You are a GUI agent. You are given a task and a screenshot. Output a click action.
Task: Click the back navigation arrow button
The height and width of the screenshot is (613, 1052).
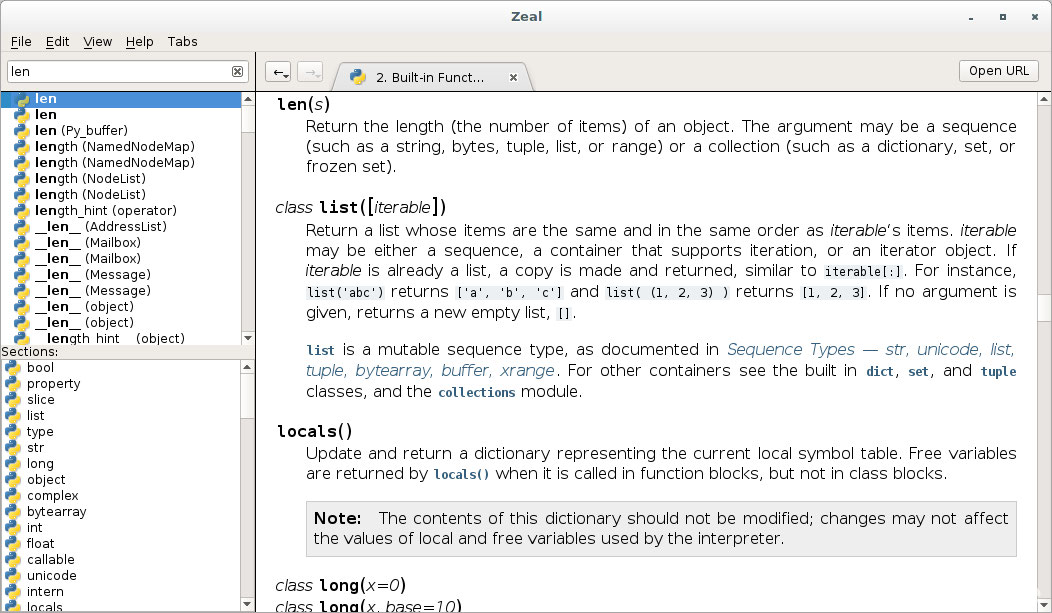click(278, 72)
